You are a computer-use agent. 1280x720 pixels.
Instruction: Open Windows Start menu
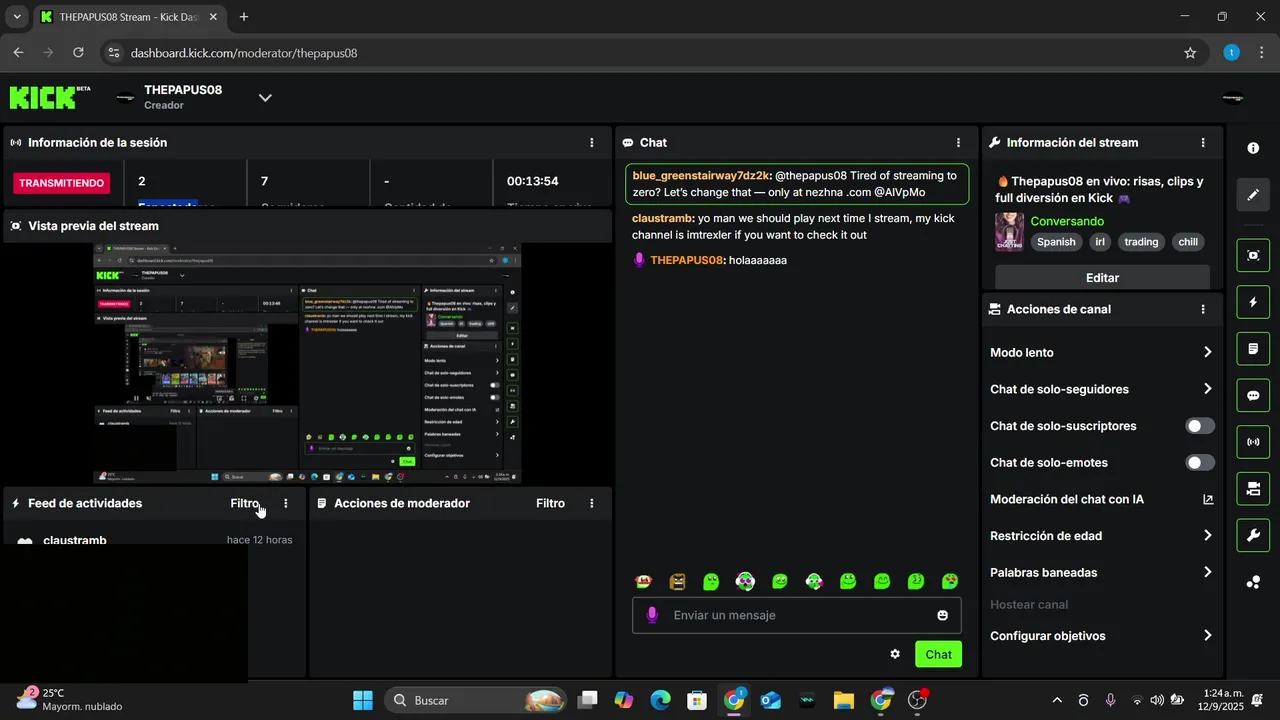click(x=363, y=700)
